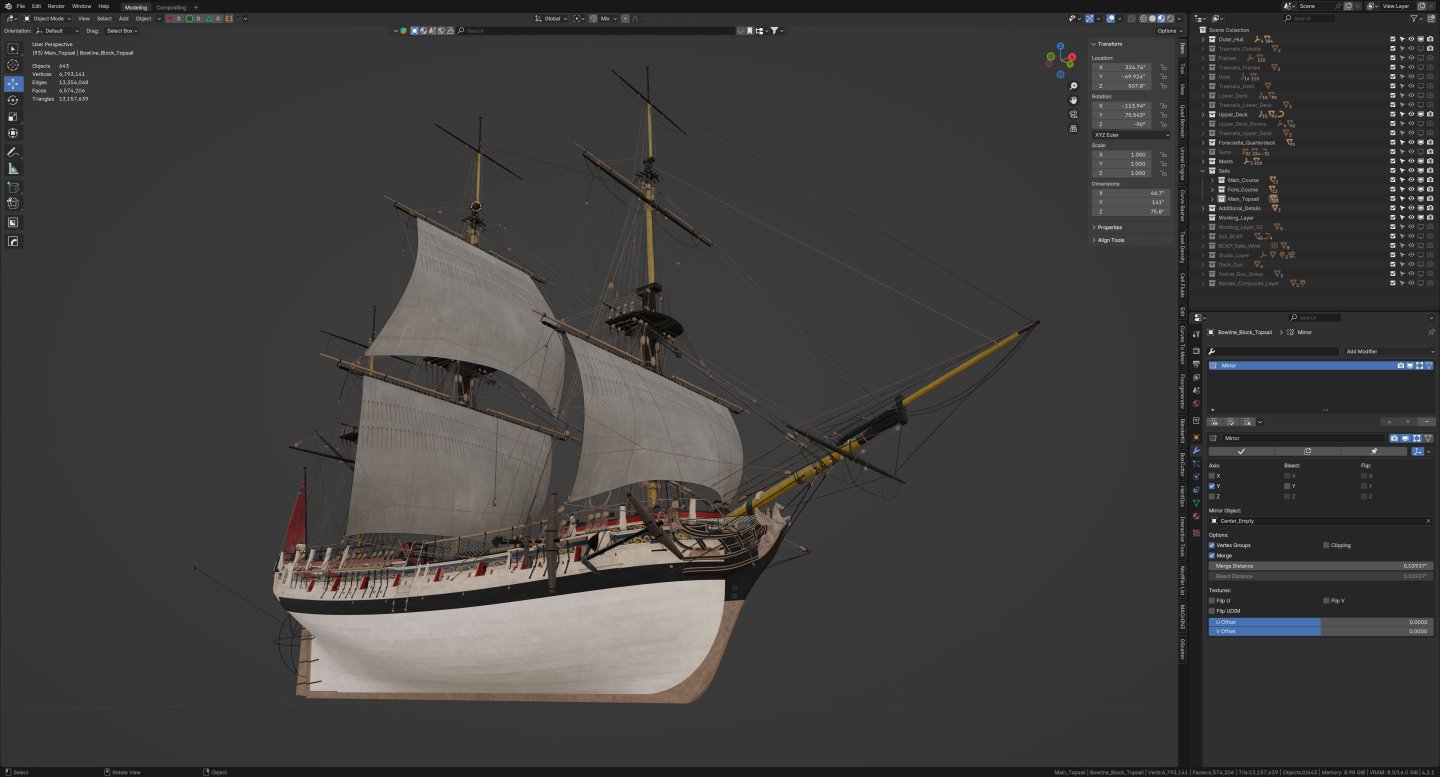Enable Mirror Axis X checkbox

pos(1212,476)
